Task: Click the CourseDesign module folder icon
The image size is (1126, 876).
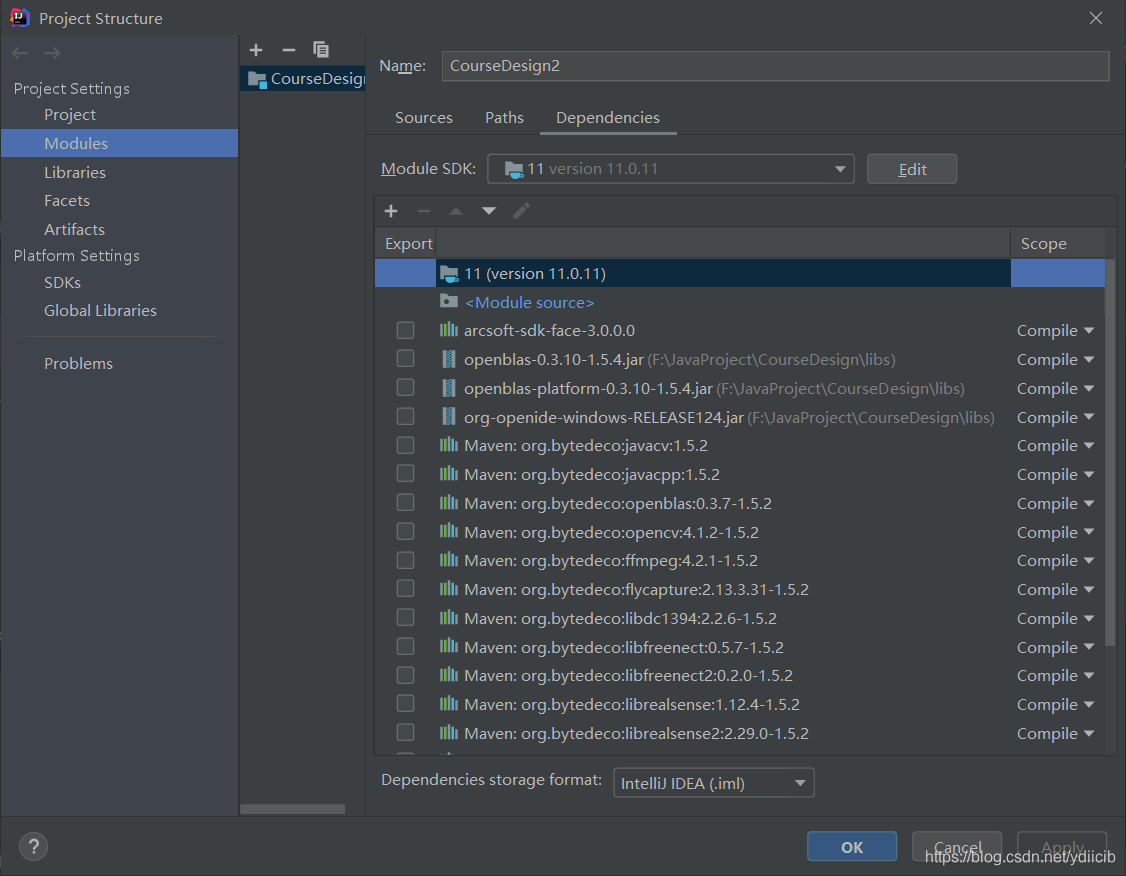Action: pyautogui.click(x=256, y=79)
